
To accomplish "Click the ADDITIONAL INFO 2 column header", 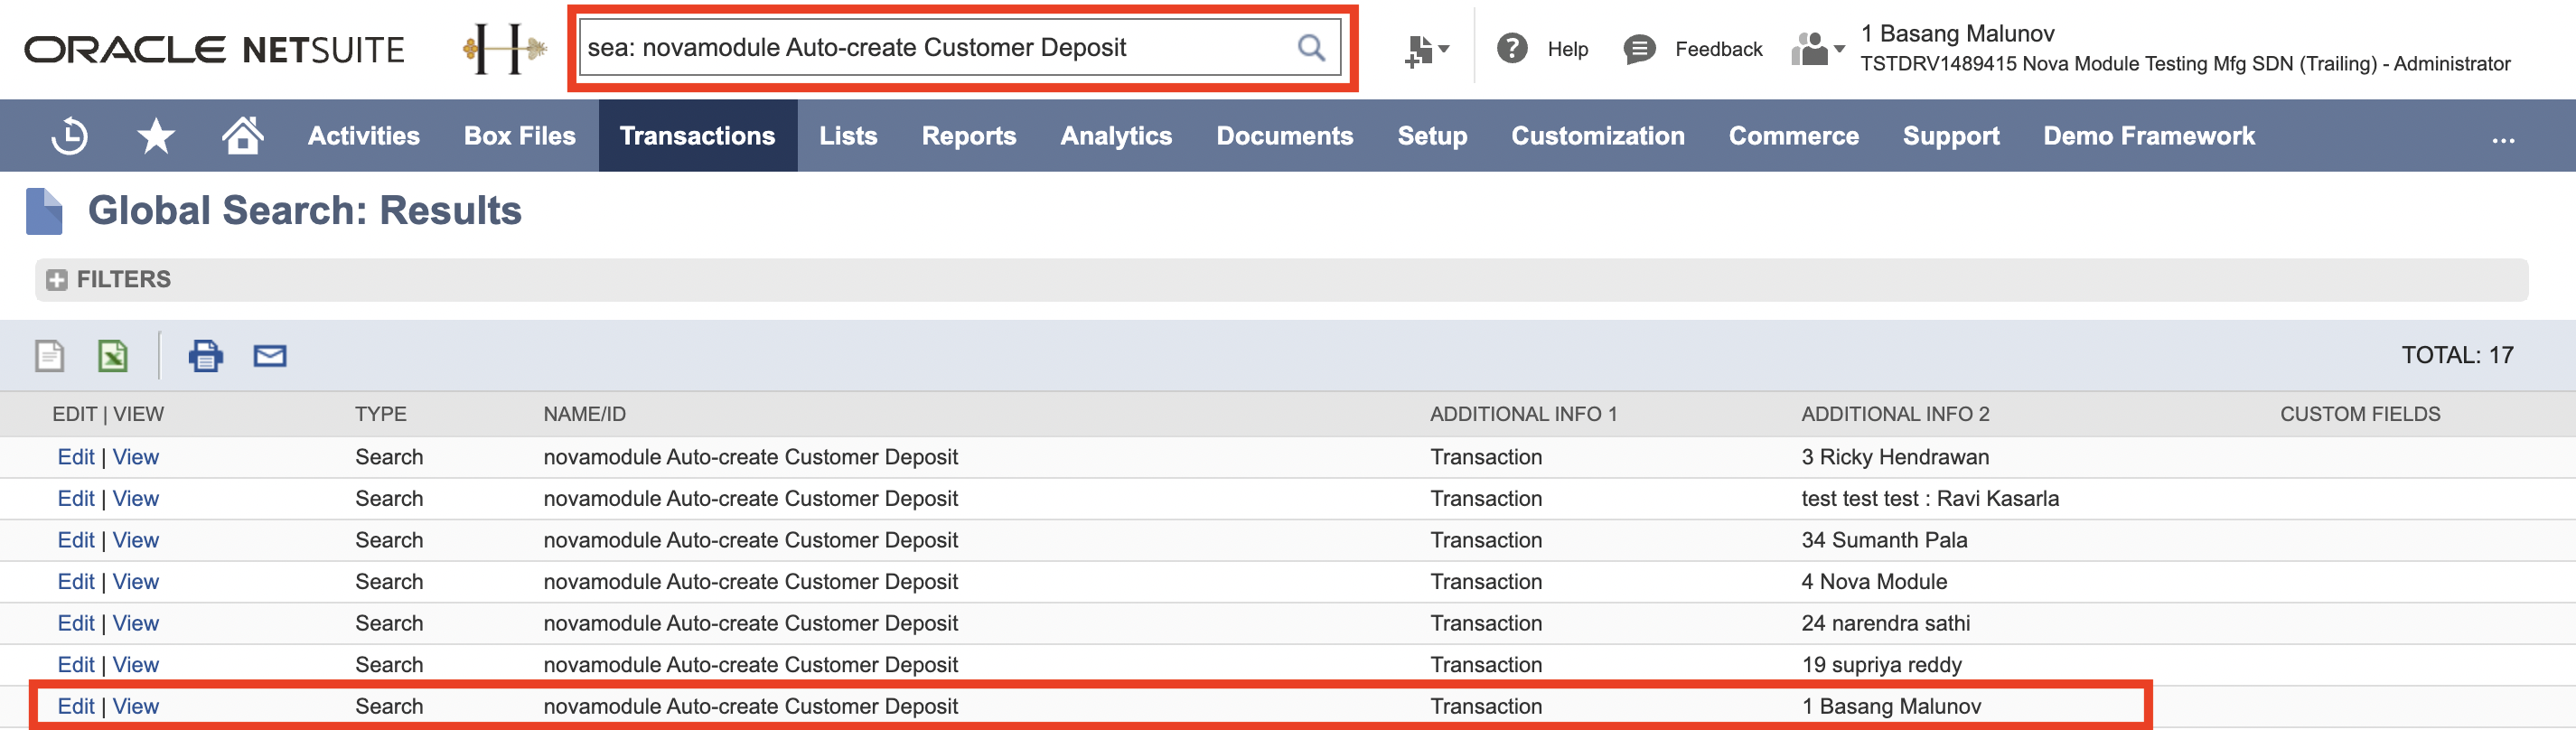I will click(1895, 414).
